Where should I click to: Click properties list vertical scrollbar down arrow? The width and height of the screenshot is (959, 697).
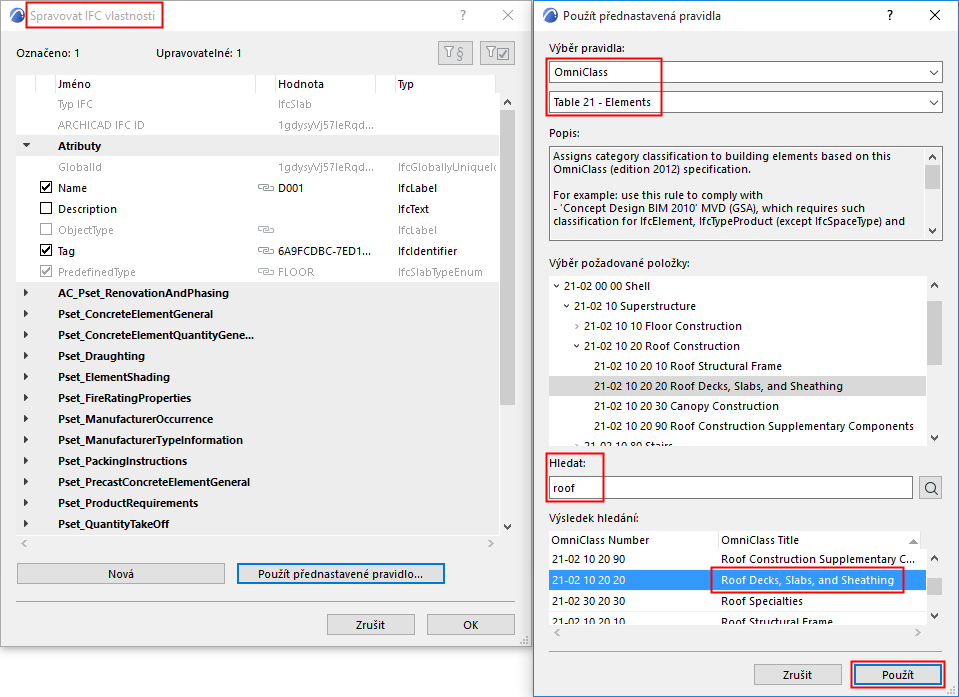point(507,526)
